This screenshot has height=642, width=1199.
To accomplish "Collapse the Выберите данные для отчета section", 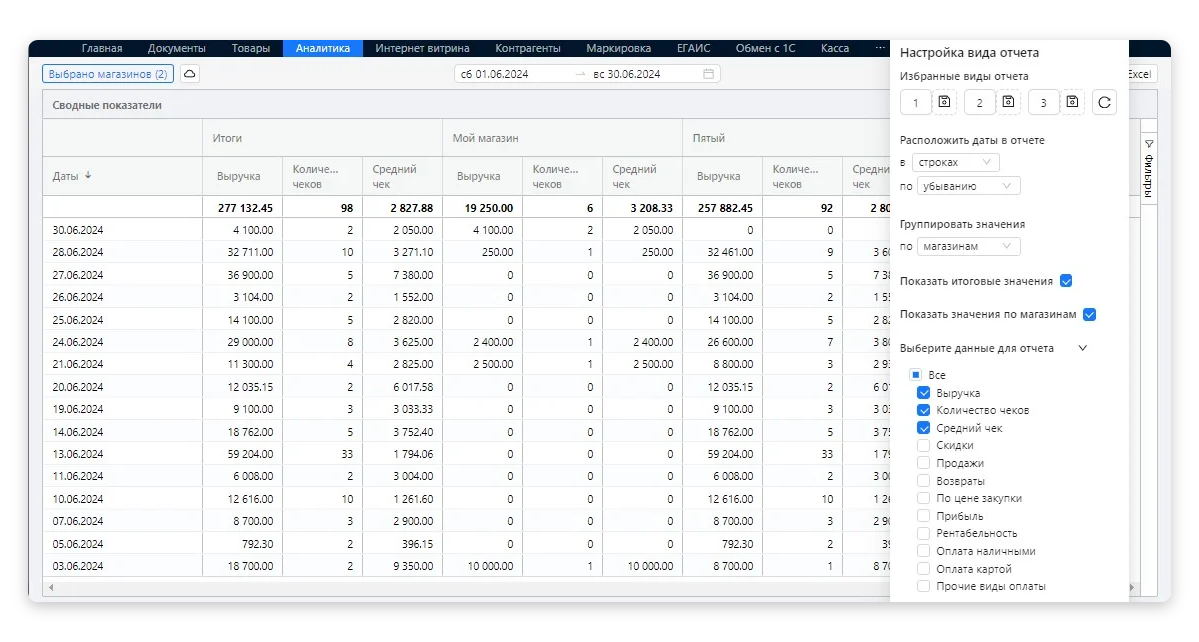I will click(x=1081, y=348).
